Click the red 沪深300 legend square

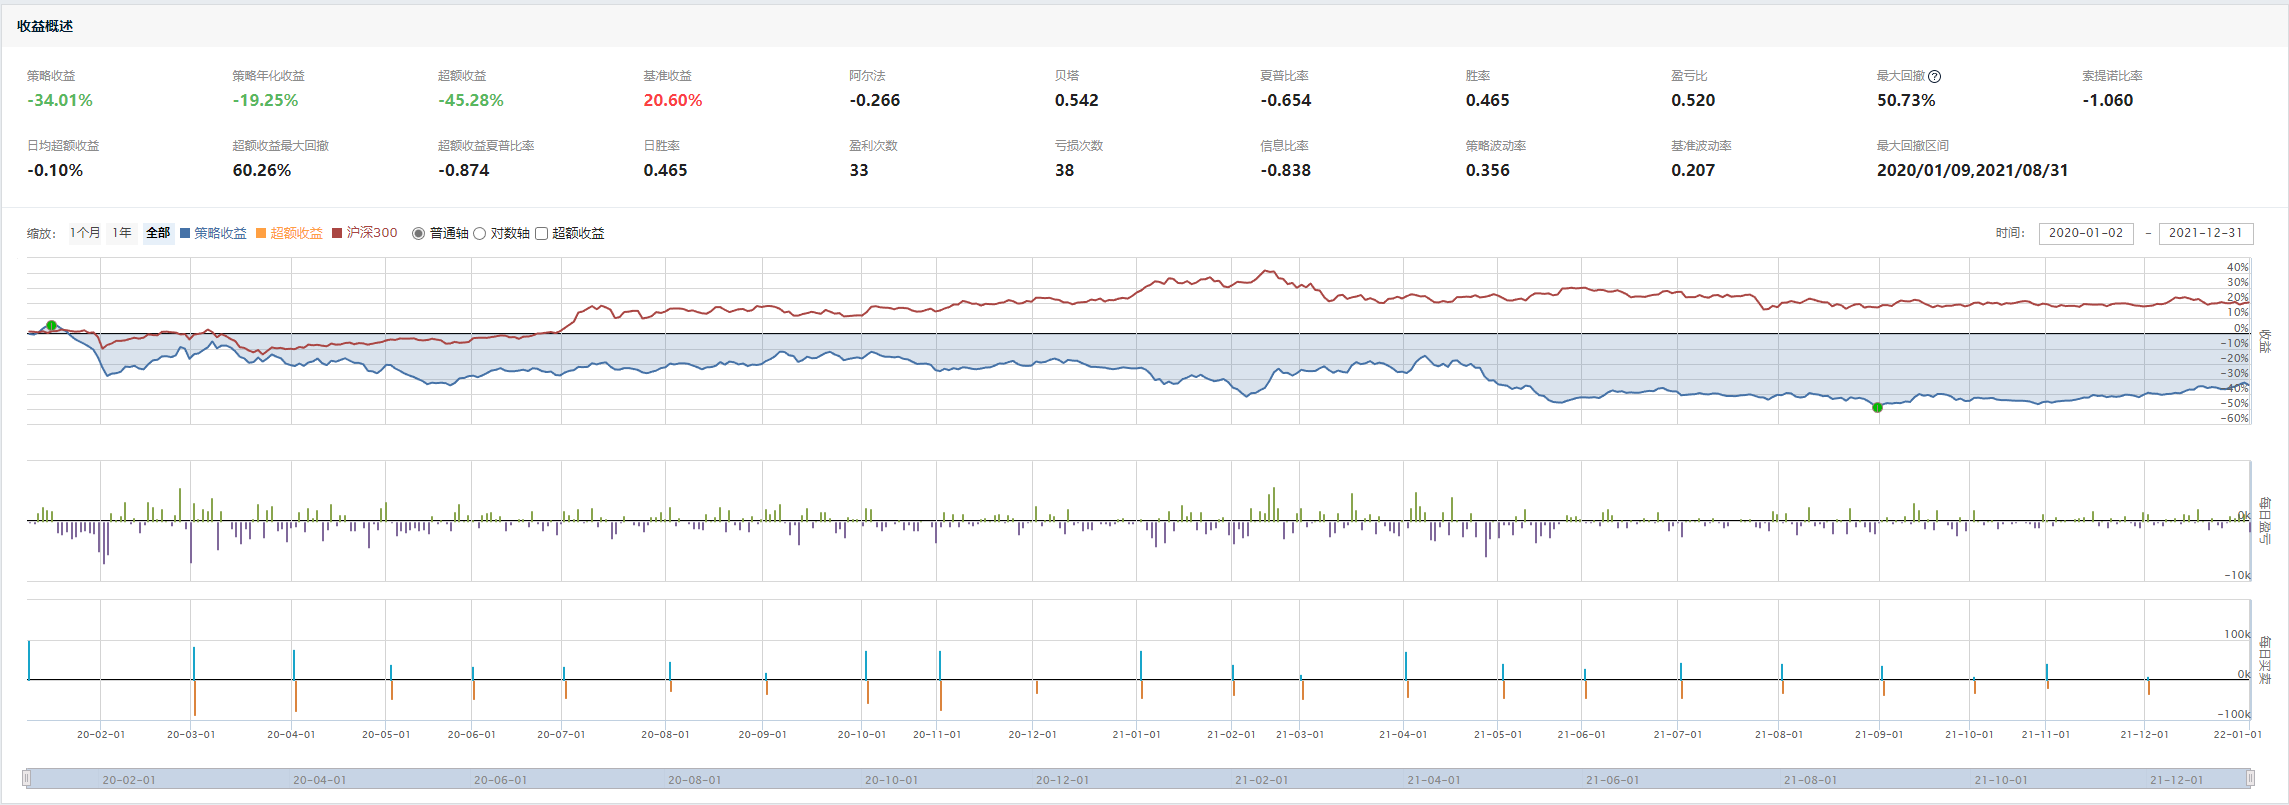point(337,233)
